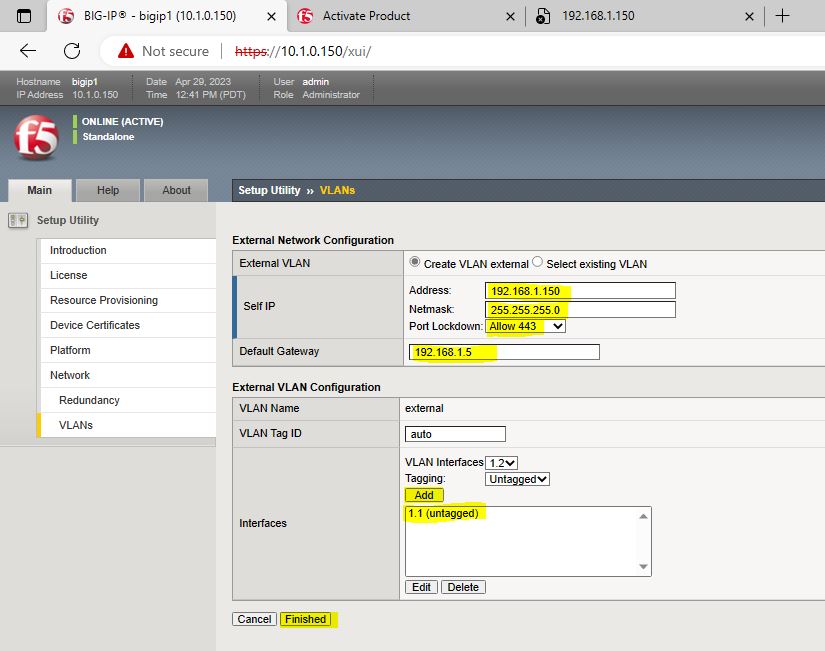The image size is (825, 651).
Task: Choose Select existing VLAN radio button
Action: coord(538,263)
